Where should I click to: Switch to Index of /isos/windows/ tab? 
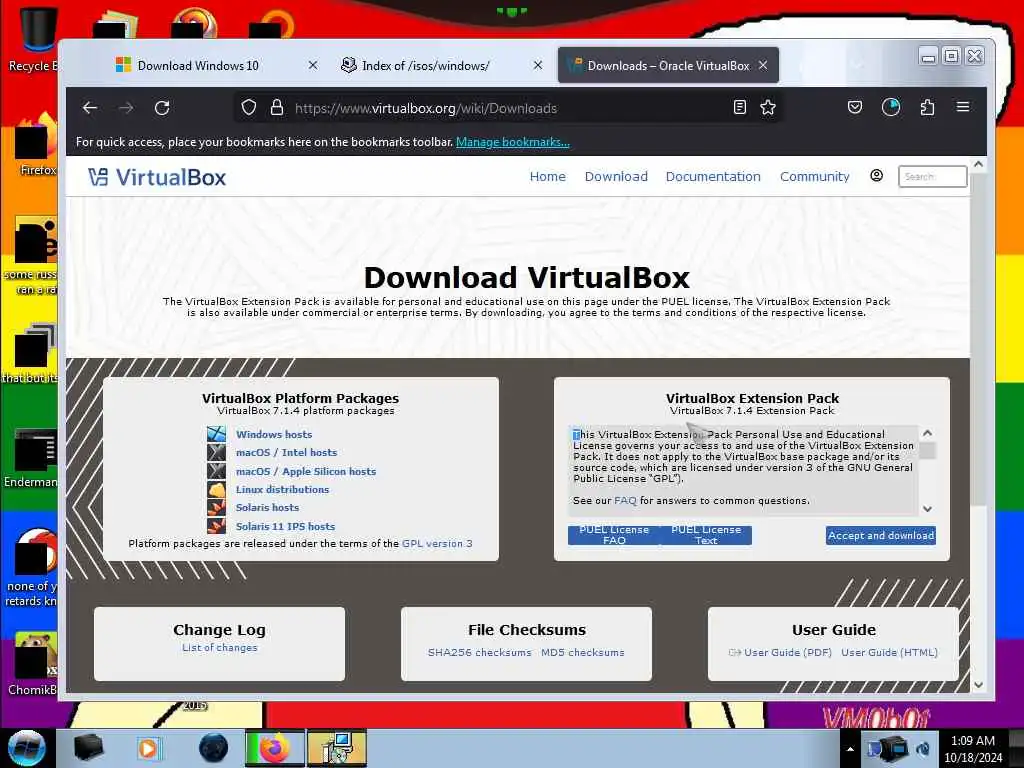[x=425, y=65]
